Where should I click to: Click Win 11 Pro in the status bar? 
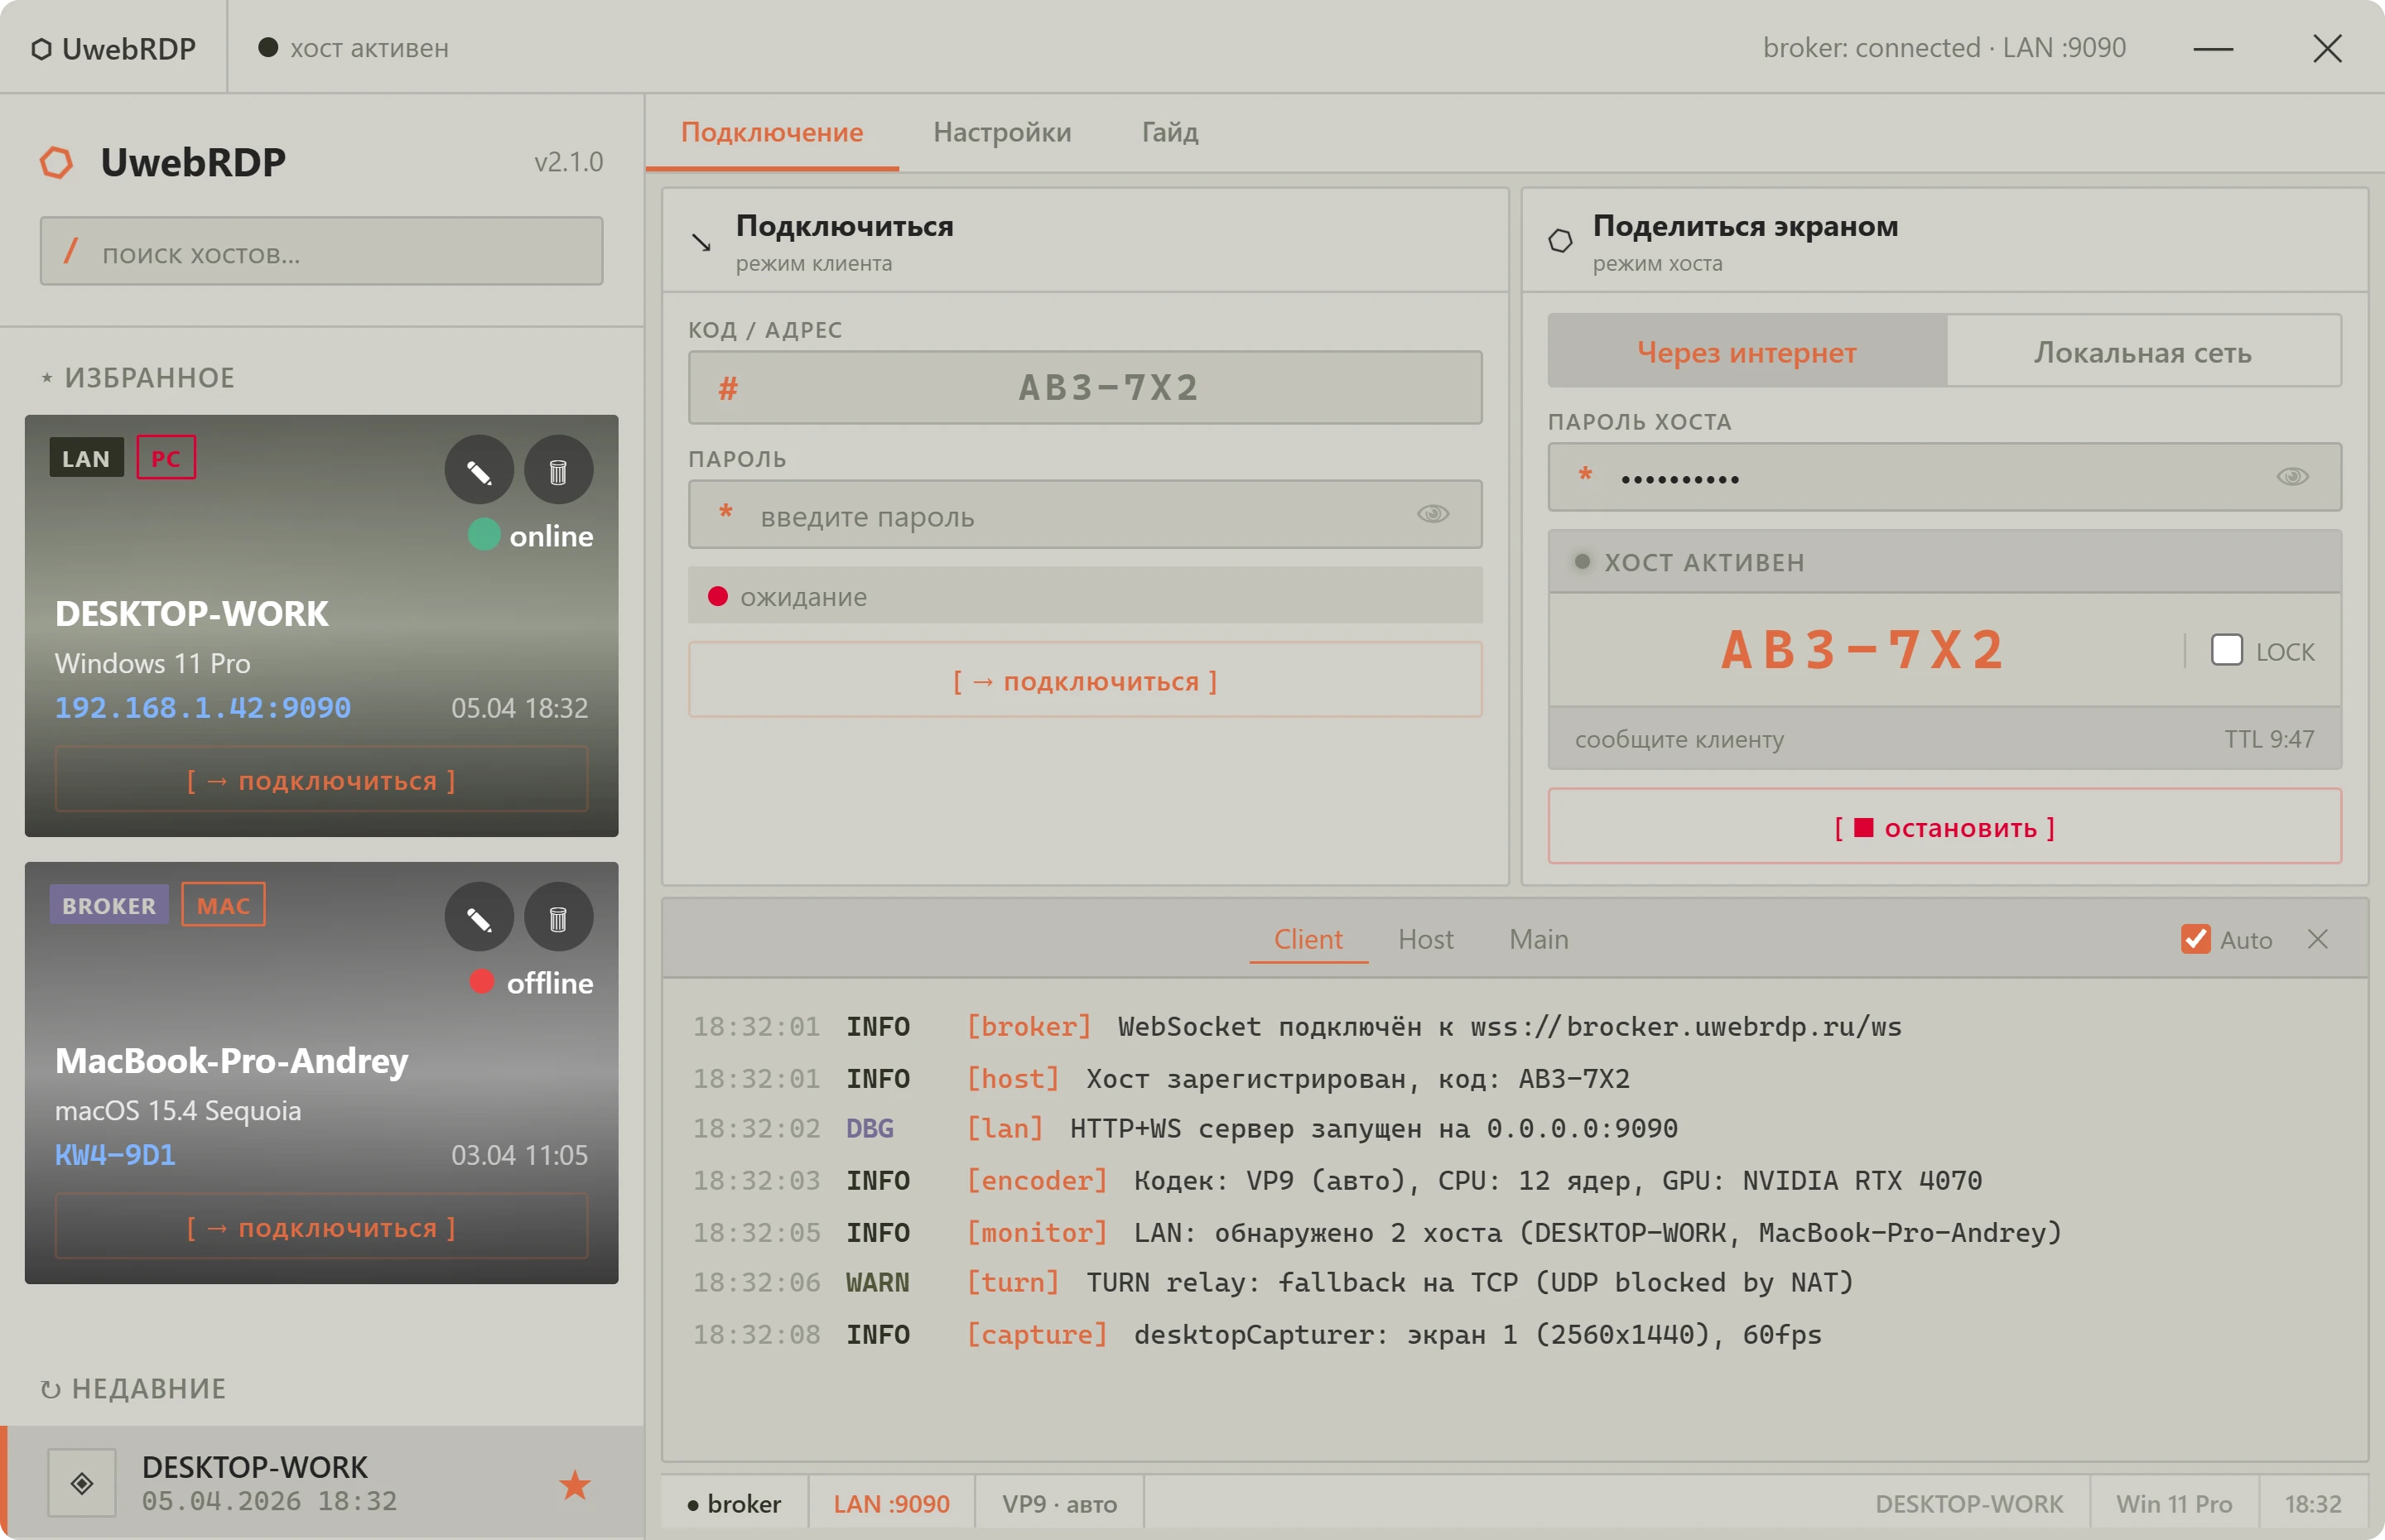[x=2174, y=1504]
